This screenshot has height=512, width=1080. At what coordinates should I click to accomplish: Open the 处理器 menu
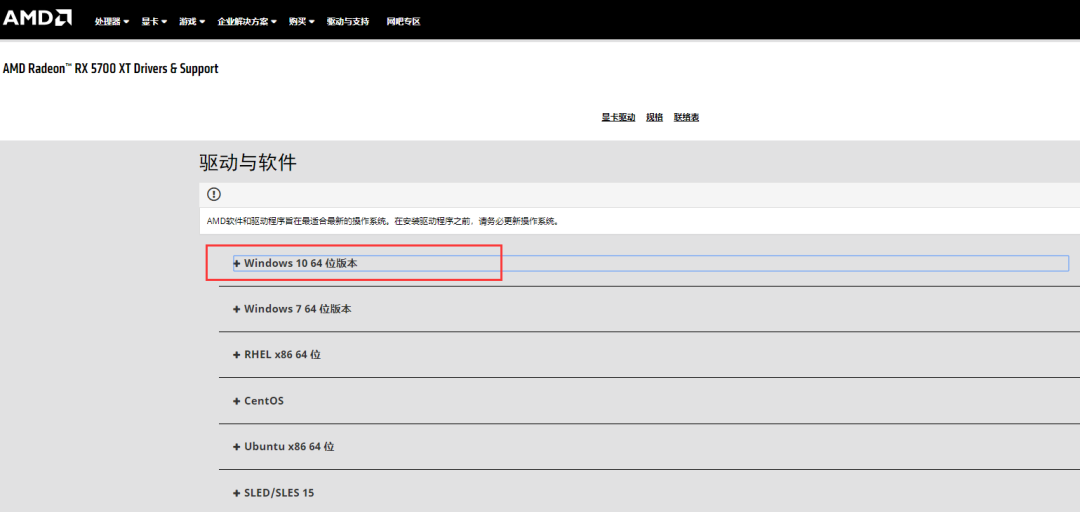tap(112, 21)
